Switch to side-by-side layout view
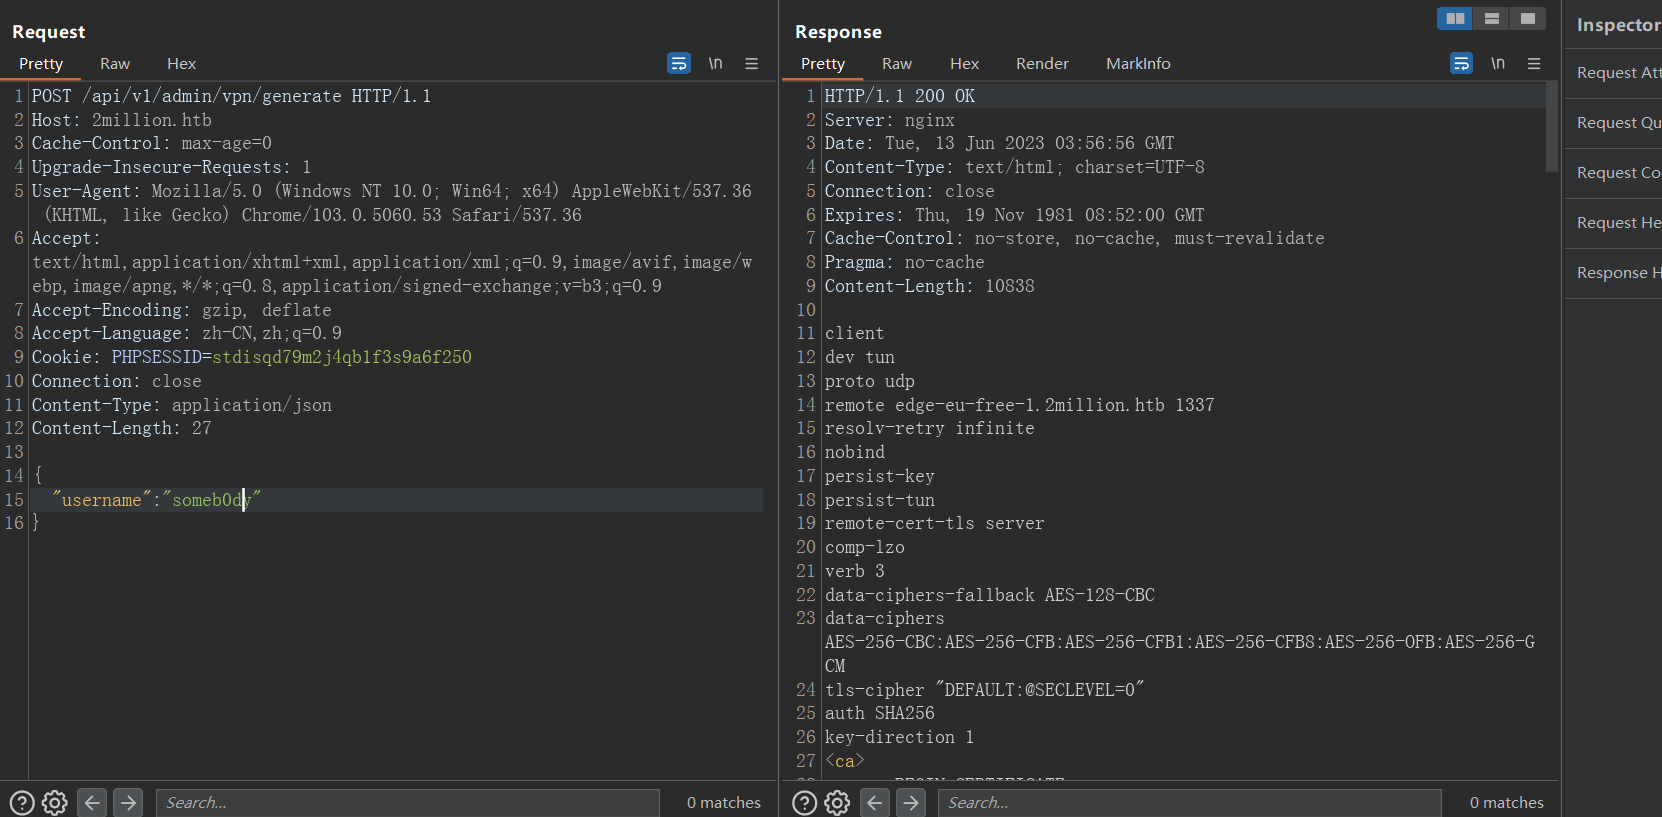The width and height of the screenshot is (1662, 817). 1455,18
